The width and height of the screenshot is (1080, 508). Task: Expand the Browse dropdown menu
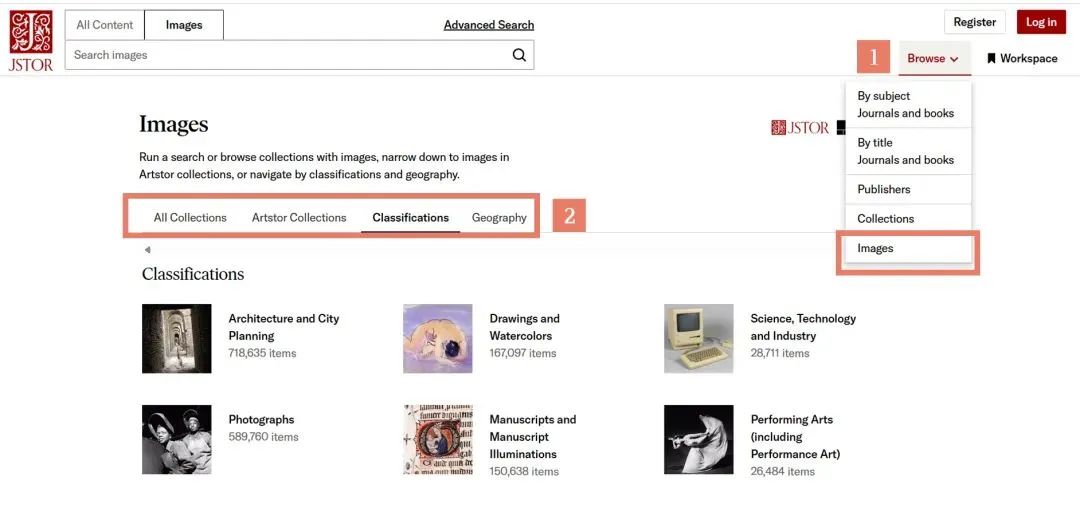tap(933, 58)
